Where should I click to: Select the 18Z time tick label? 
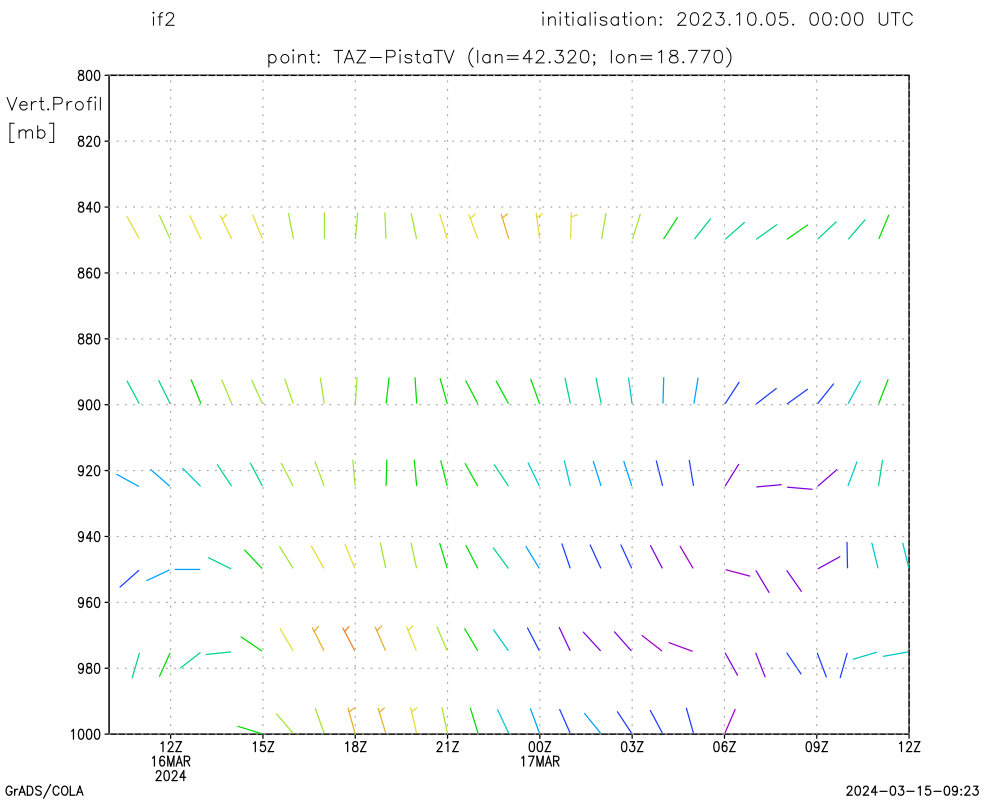[355, 747]
